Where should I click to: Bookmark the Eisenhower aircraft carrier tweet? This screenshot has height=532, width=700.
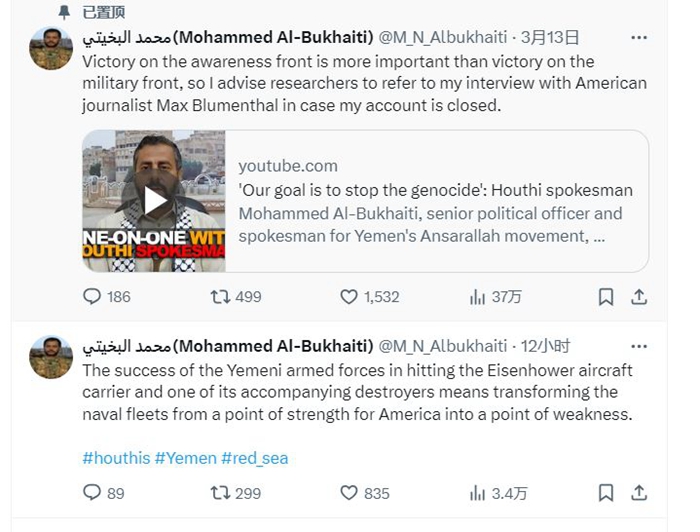pyautogui.click(x=606, y=493)
